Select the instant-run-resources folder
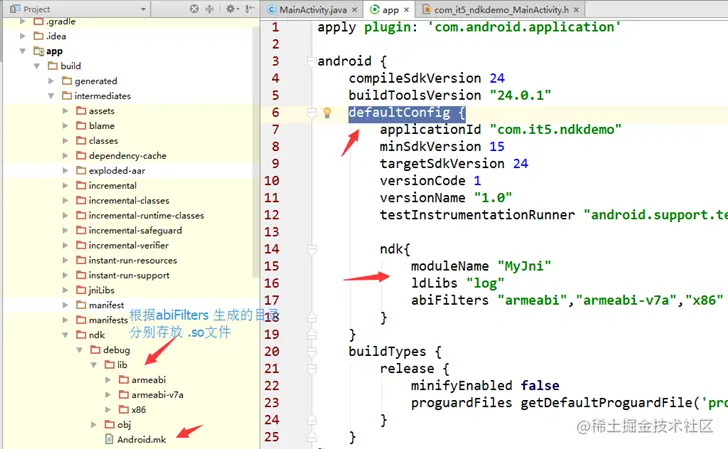This screenshot has width=728, height=449. click(x=127, y=260)
